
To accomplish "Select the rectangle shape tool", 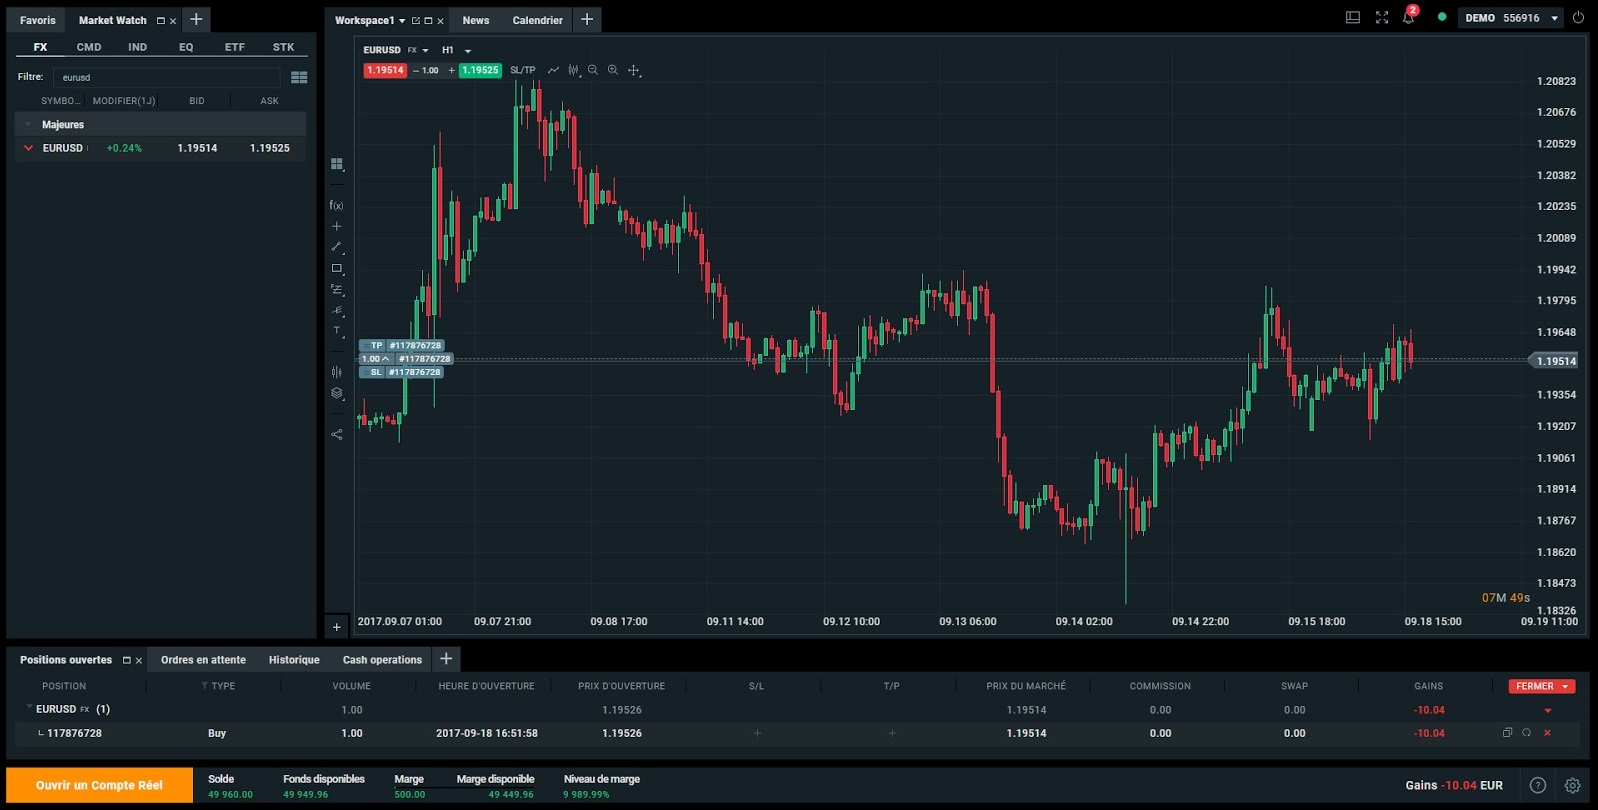I will [x=337, y=268].
